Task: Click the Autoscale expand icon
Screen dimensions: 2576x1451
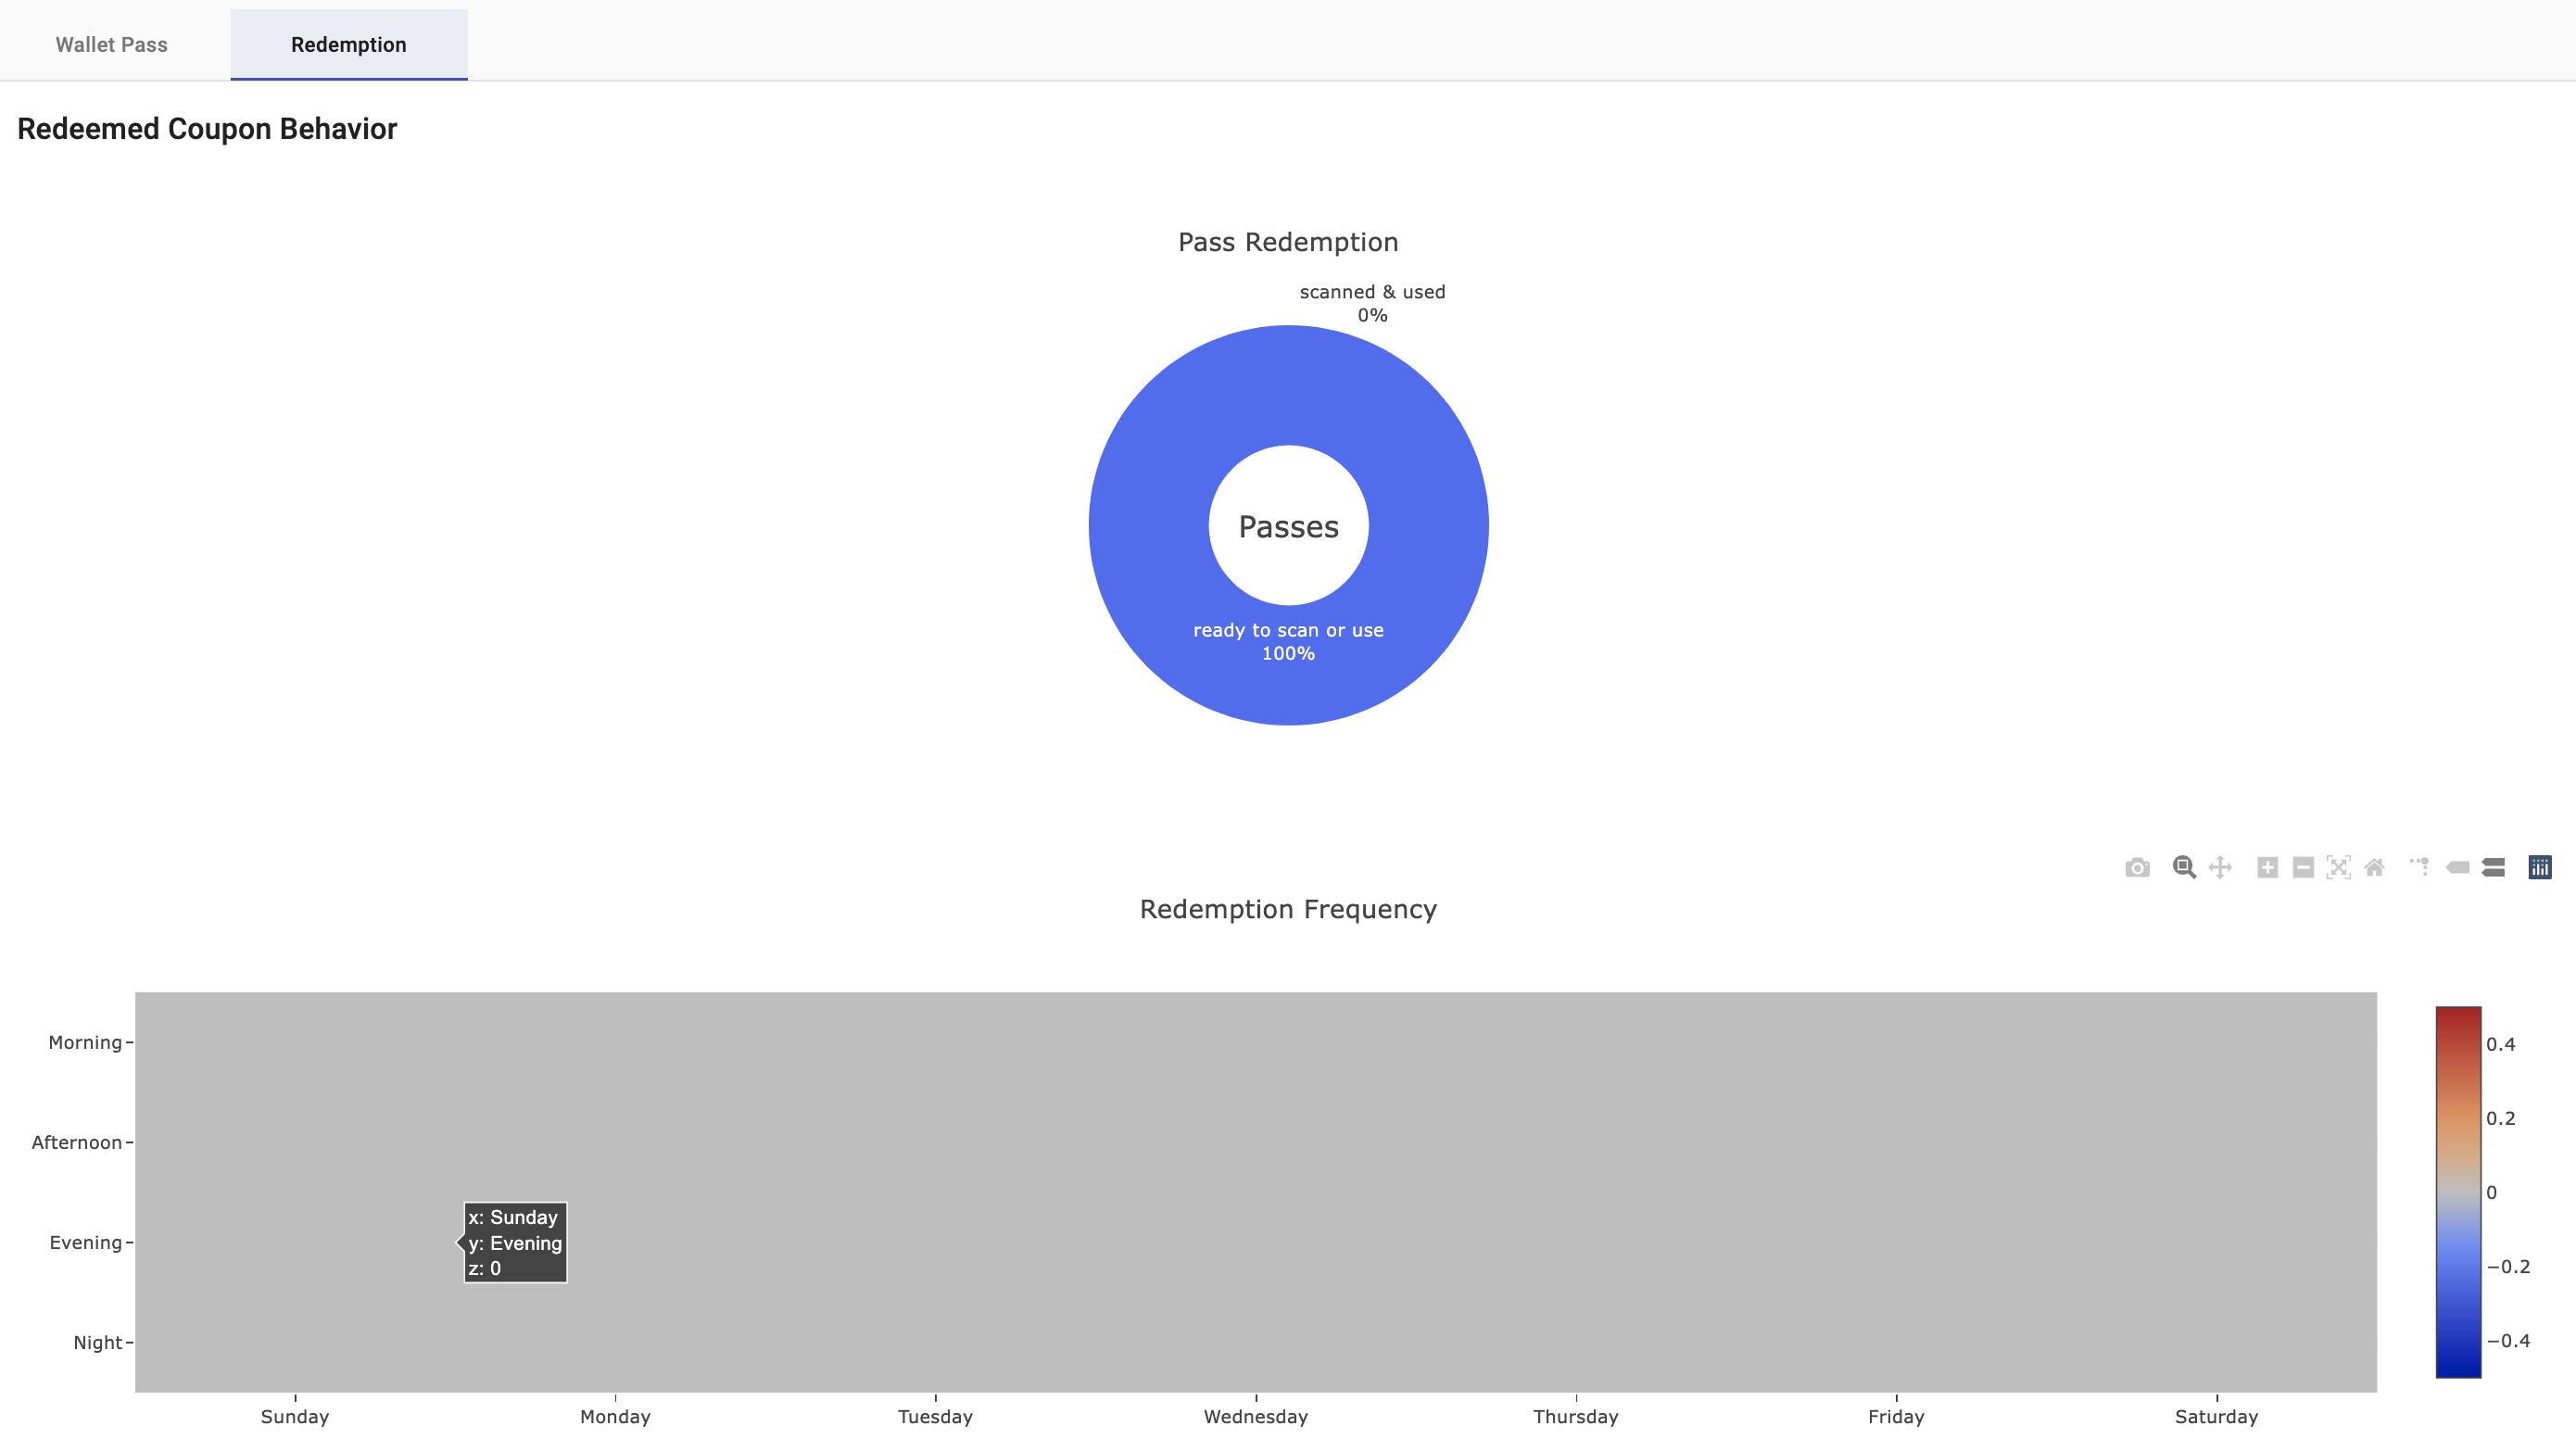Action: pos(2338,867)
